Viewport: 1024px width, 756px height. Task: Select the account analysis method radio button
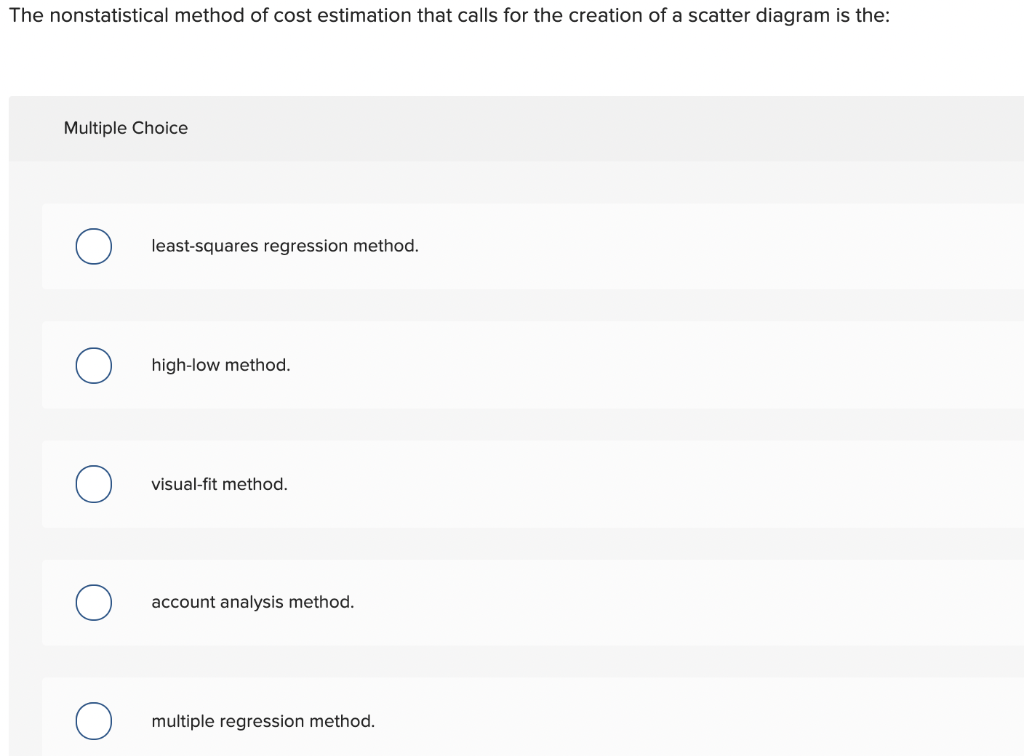coord(93,602)
